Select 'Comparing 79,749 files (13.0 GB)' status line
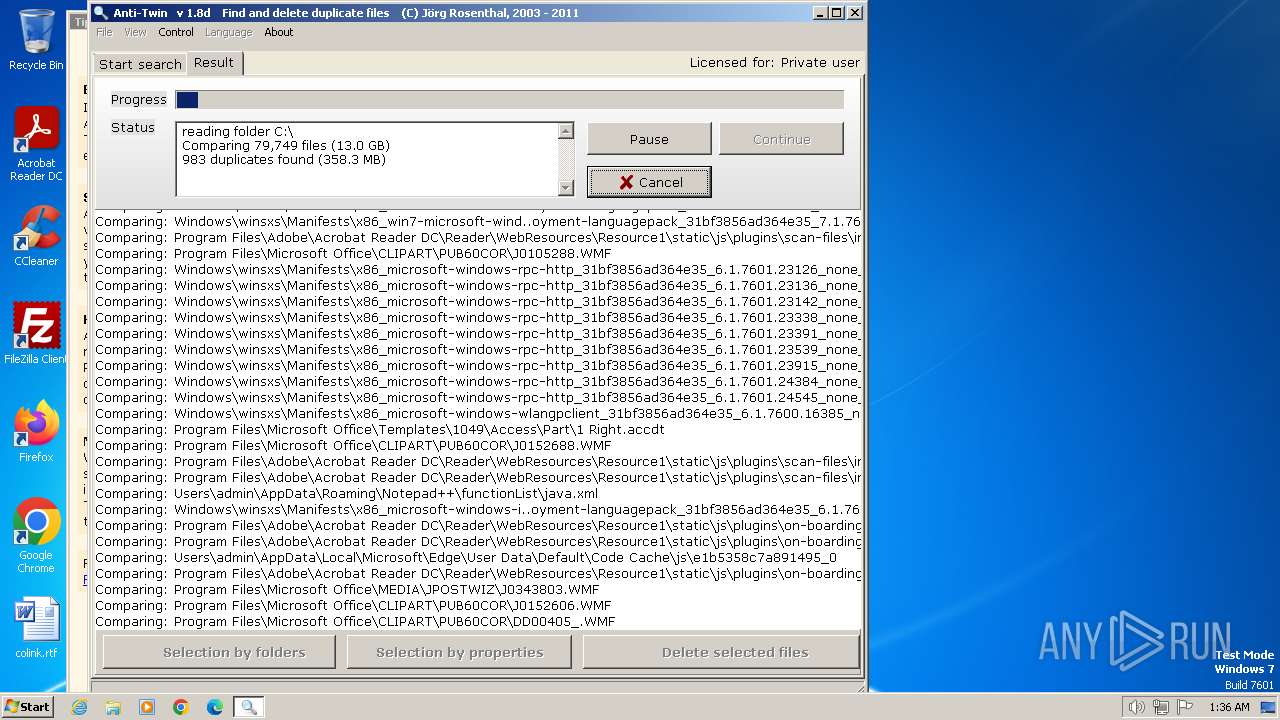 tap(285, 145)
